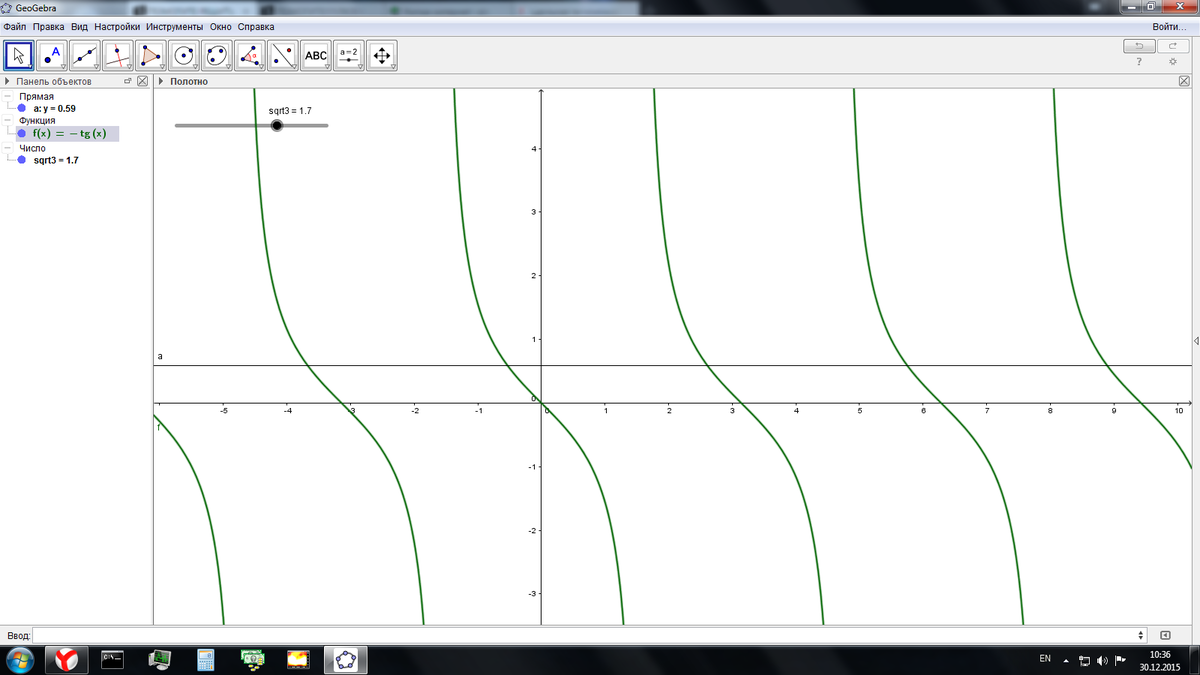Toggle visibility of line a: y = 0.59
This screenshot has height=675, width=1200.
pyautogui.click(x=22, y=108)
